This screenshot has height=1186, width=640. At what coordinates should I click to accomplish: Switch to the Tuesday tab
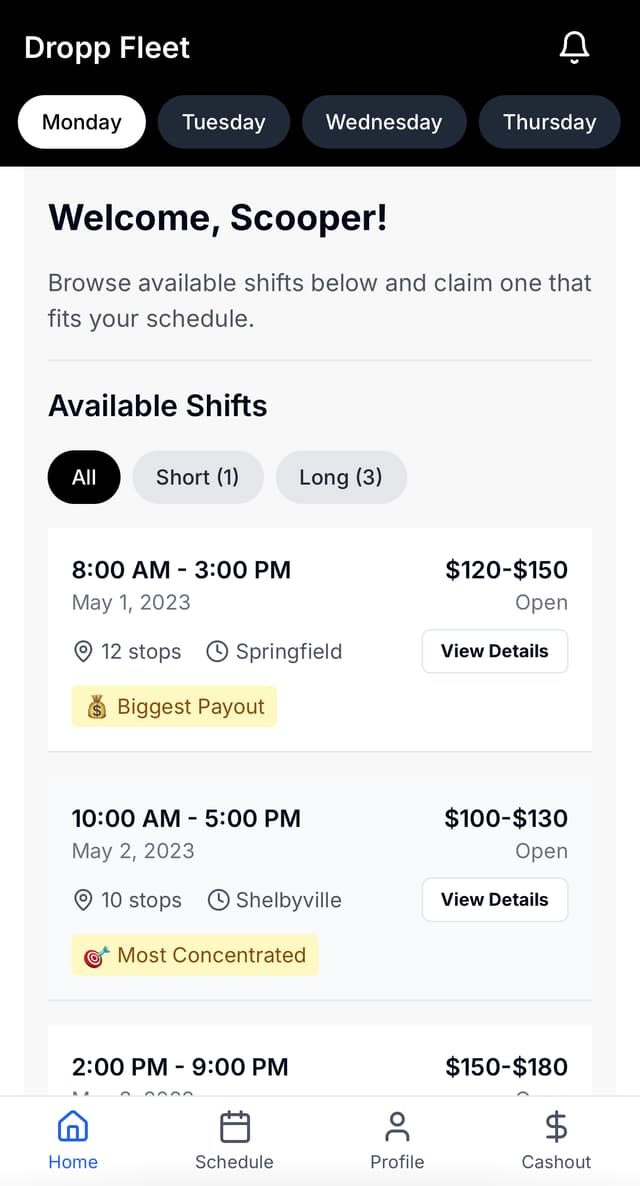point(223,121)
